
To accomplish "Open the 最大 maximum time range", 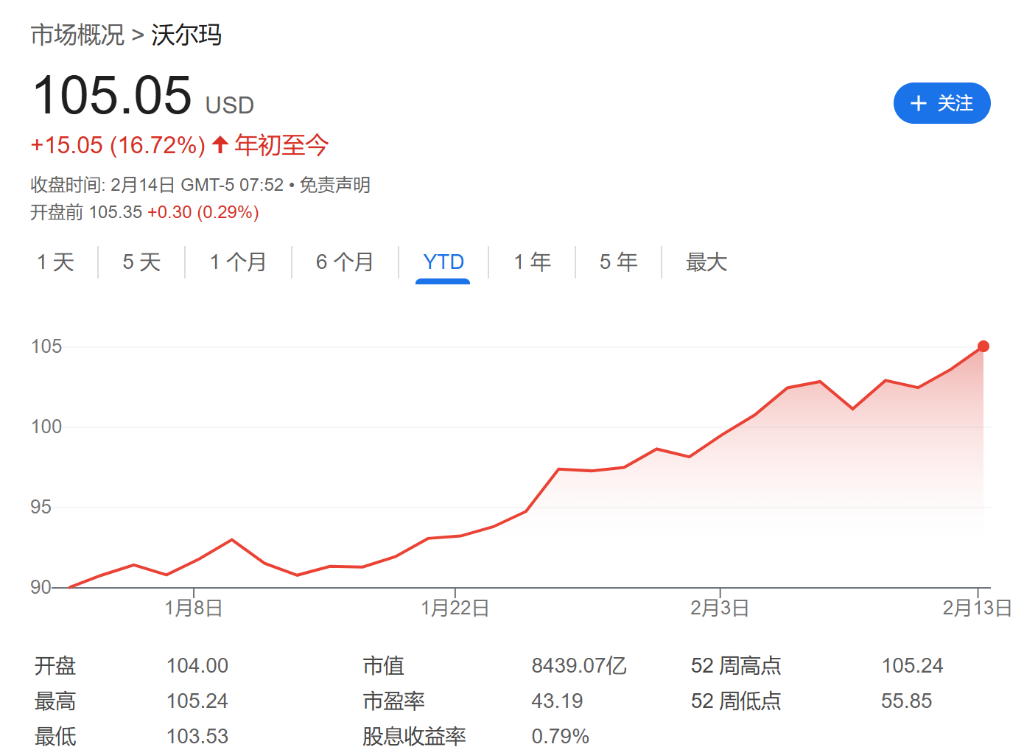I will [706, 262].
